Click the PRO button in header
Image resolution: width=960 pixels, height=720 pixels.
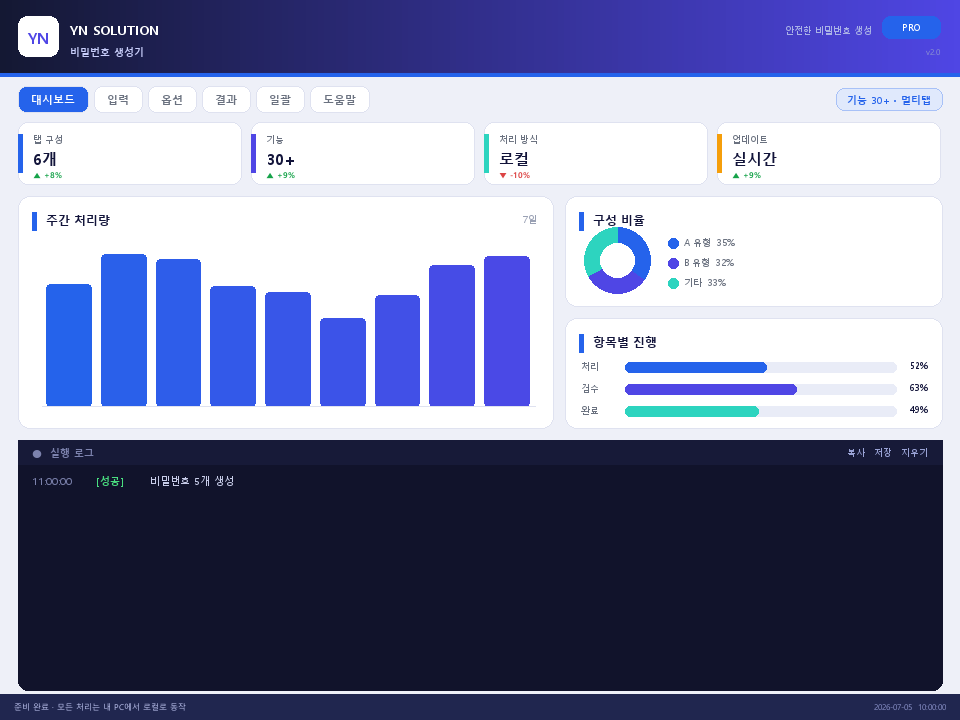(x=911, y=28)
